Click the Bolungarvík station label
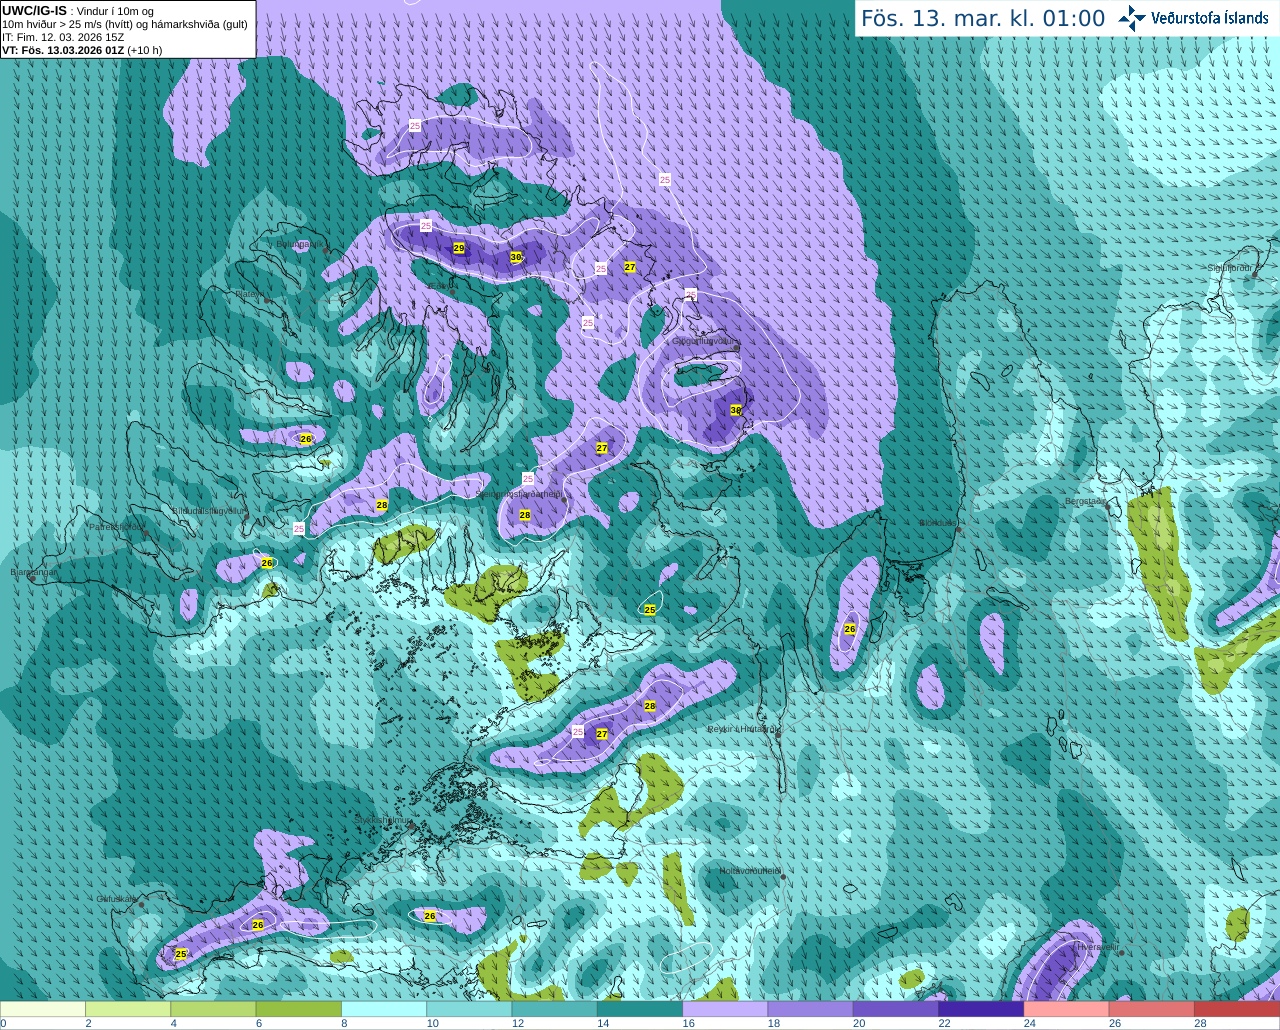 299,243
